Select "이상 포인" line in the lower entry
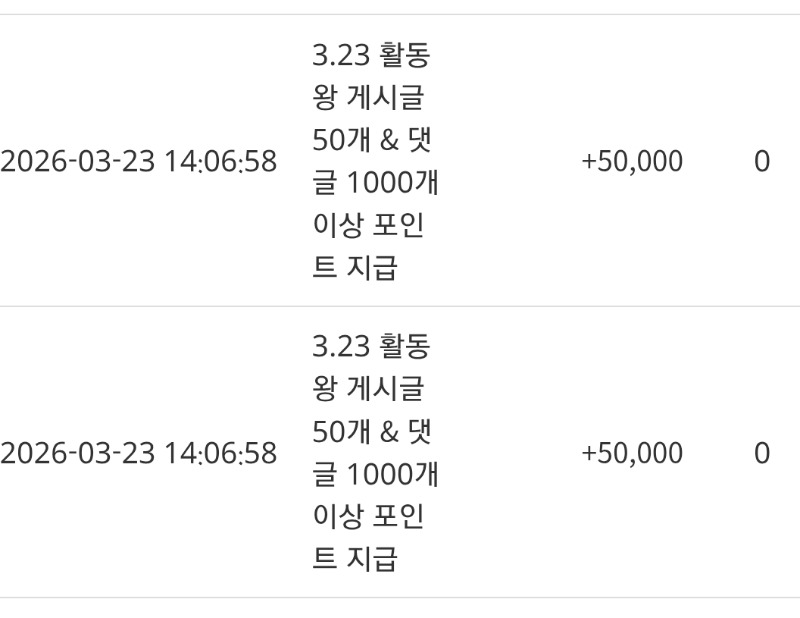The height and width of the screenshot is (618, 800). click(x=368, y=518)
